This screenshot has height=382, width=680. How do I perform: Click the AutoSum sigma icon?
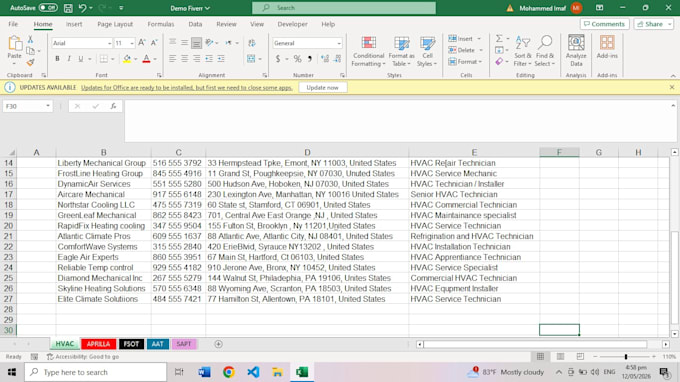[x=500, y=39]
